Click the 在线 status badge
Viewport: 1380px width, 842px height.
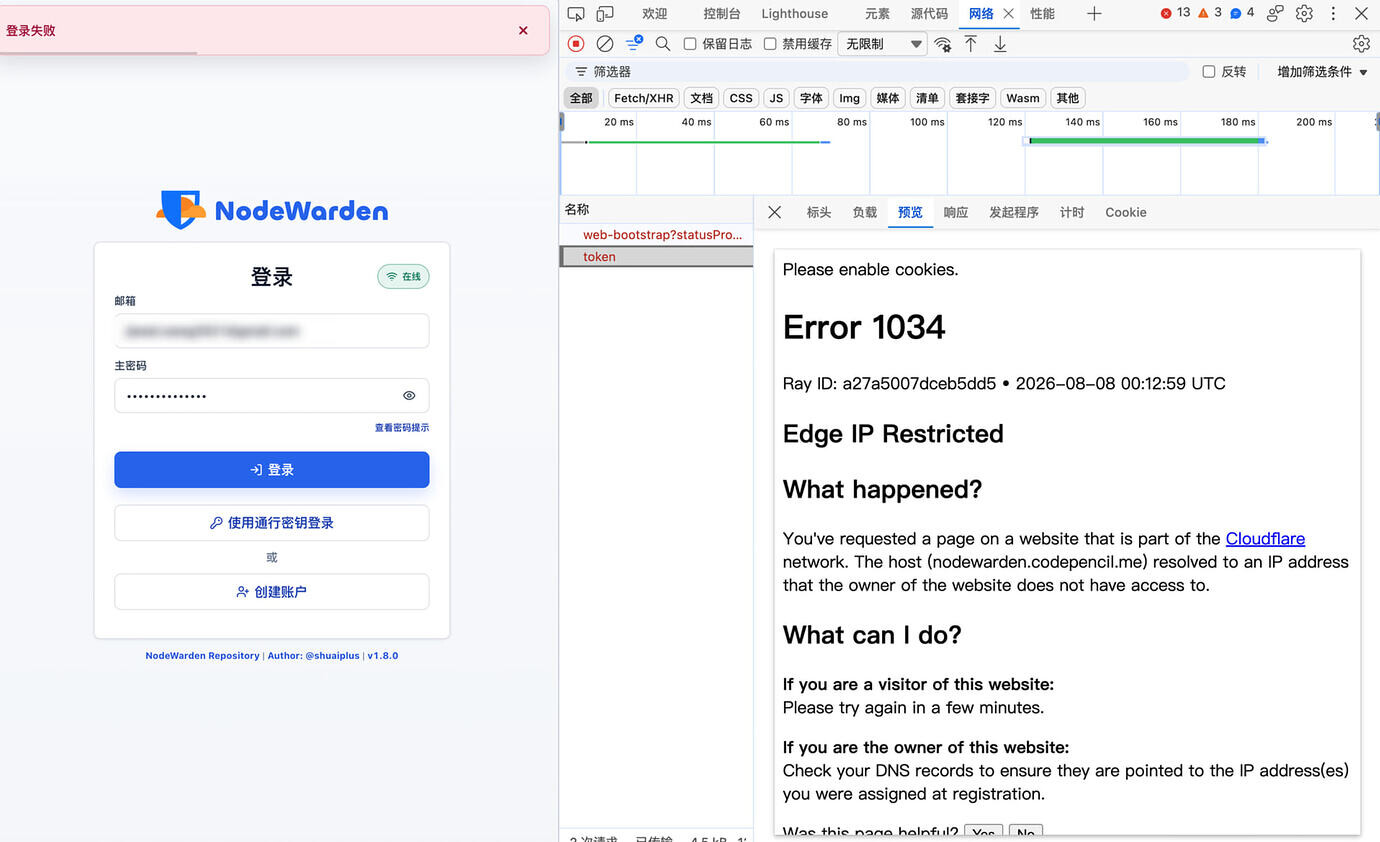click(x=403, y=277)
